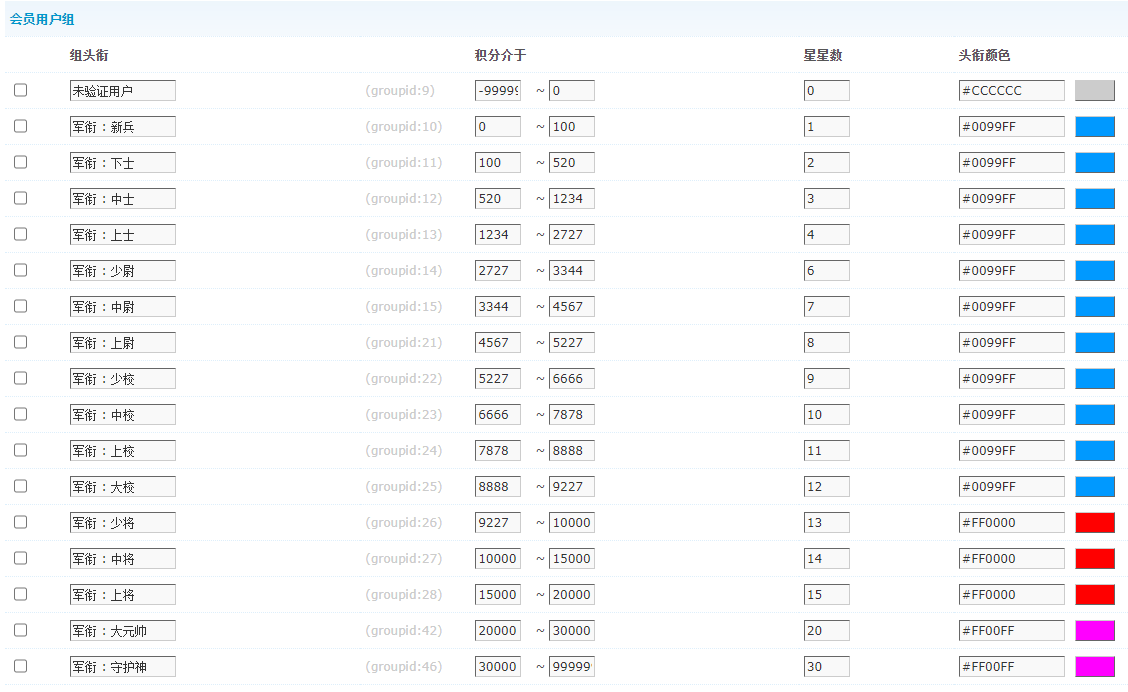The image size is (1128, 692).
Task: Click the (groupid:42) label
Action: click(404, 630)
